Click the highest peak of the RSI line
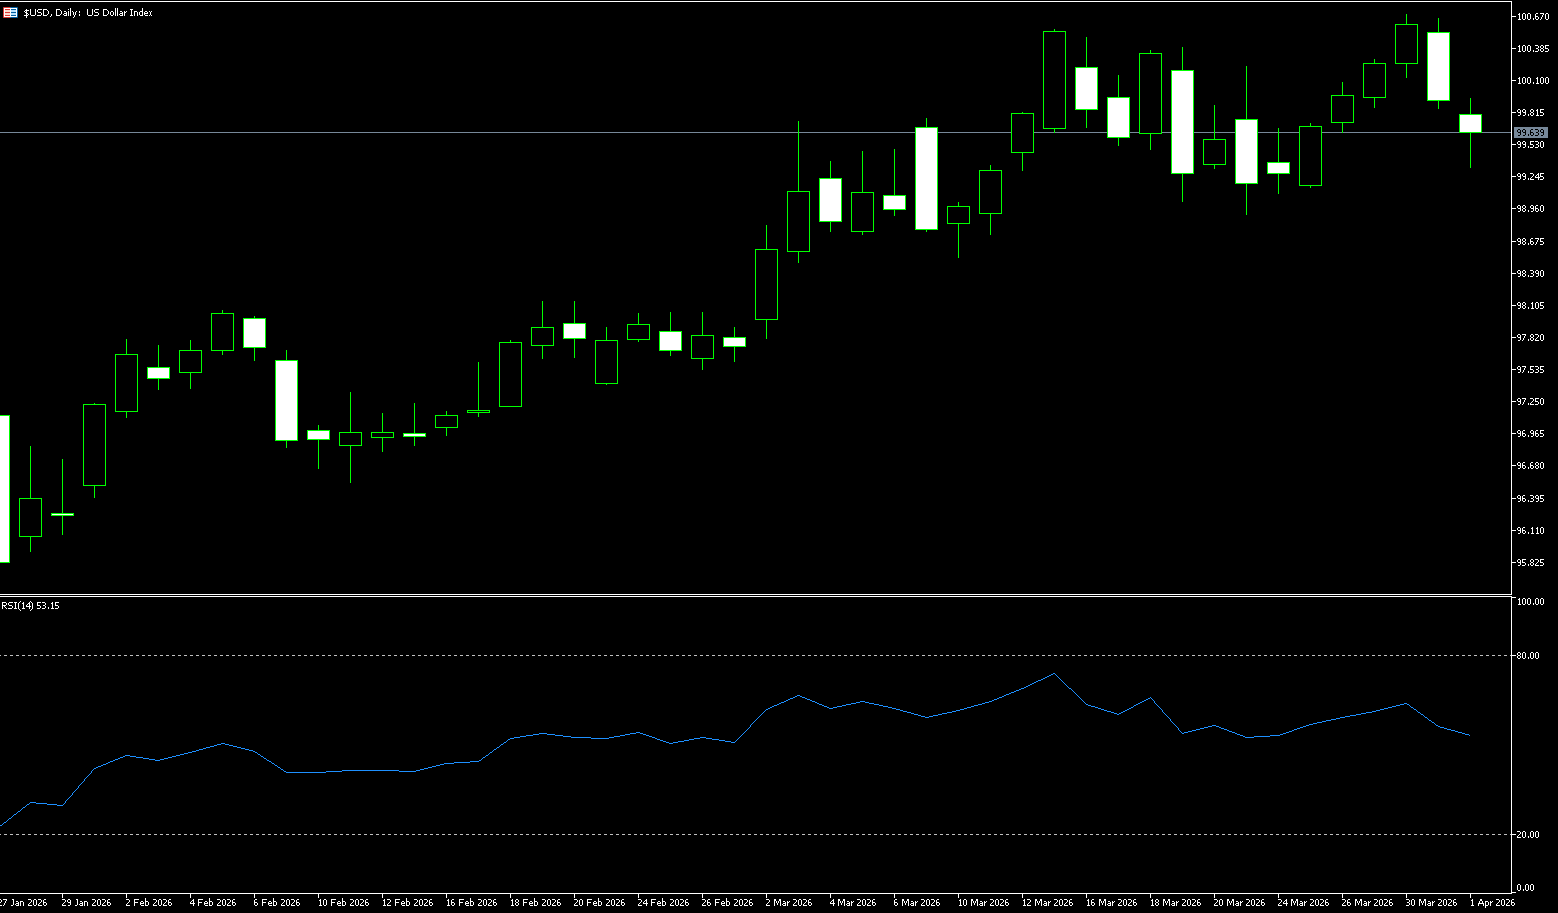 (1054, 674)
